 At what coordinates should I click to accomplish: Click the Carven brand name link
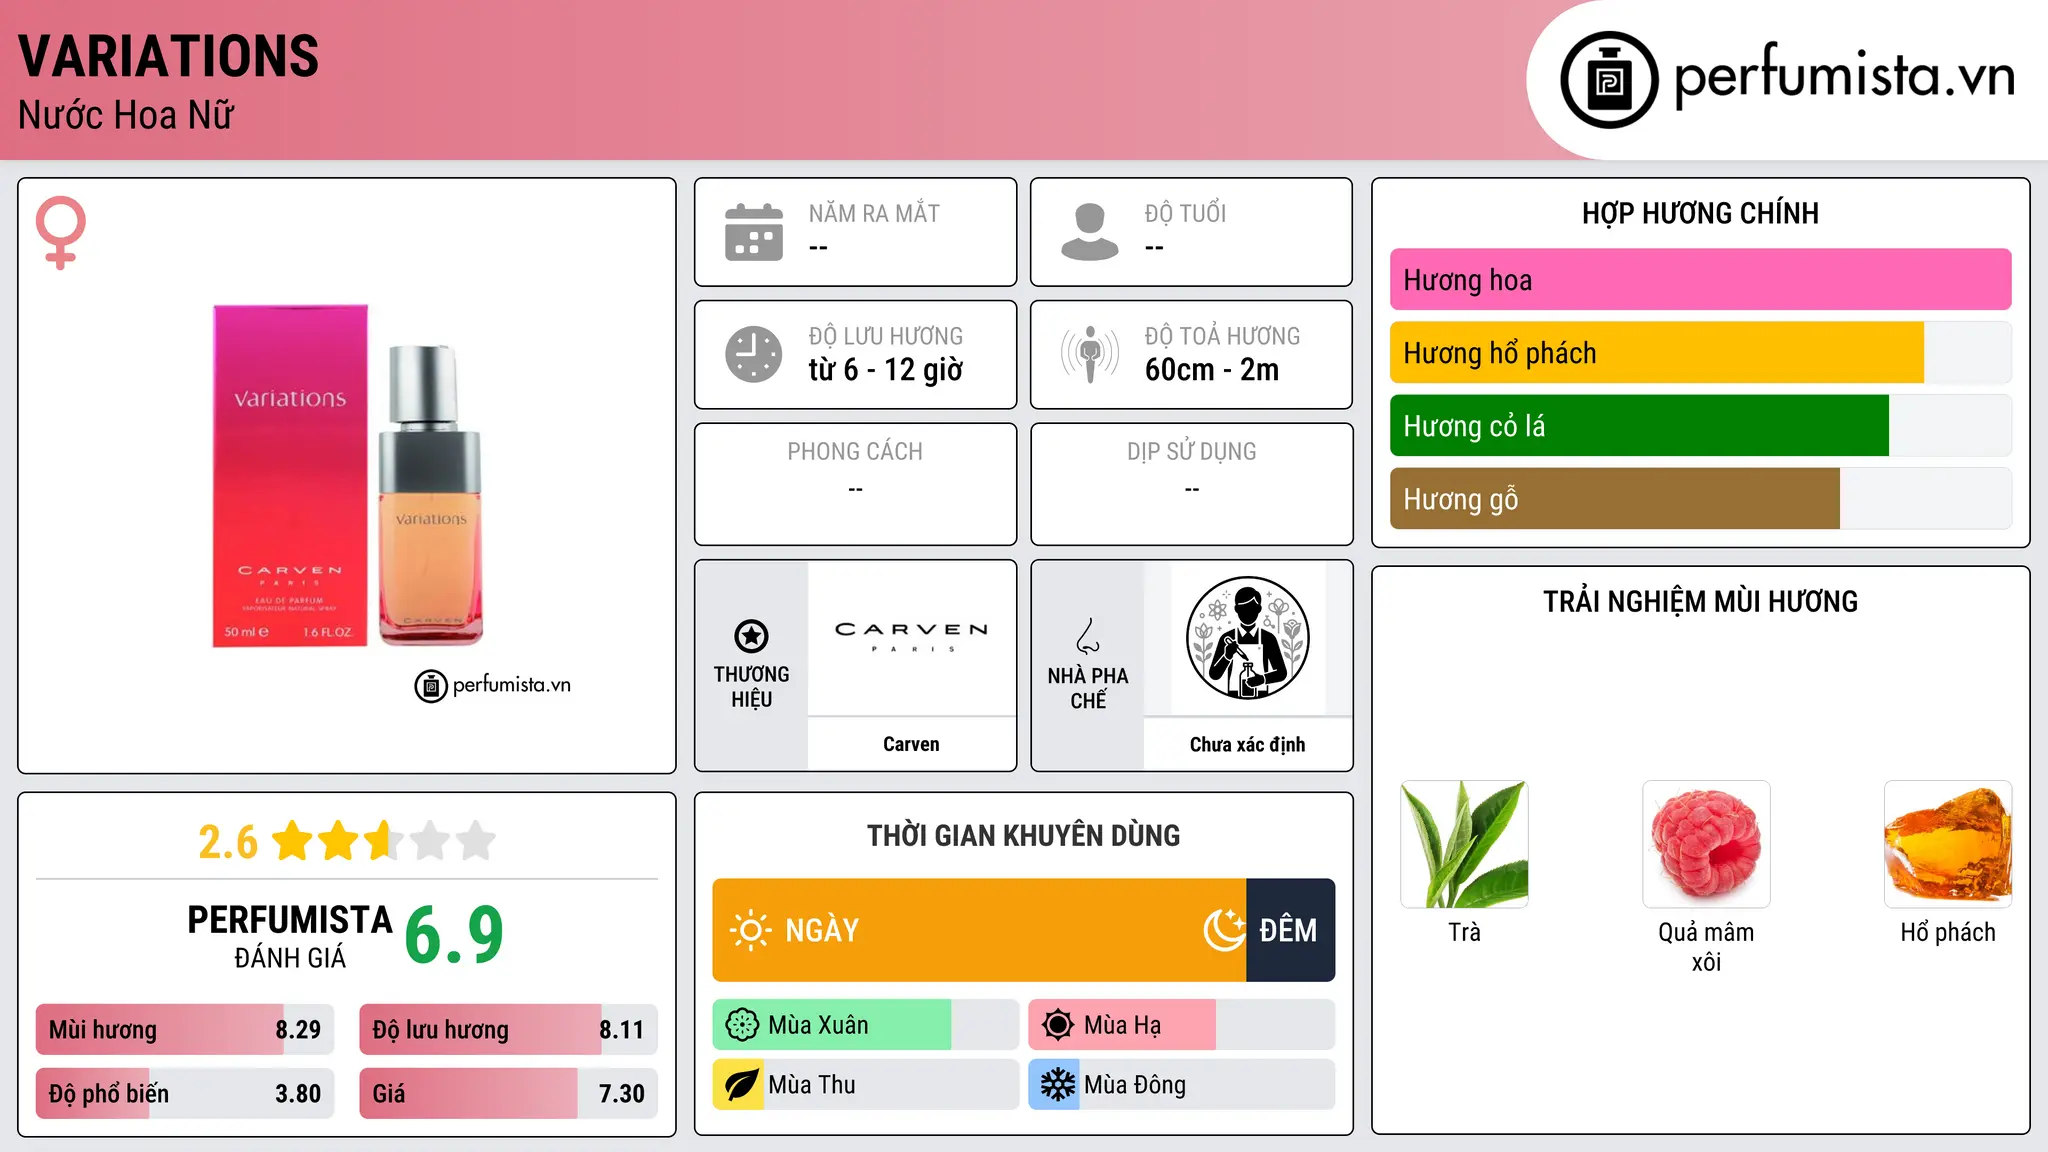tap(911, 744)
